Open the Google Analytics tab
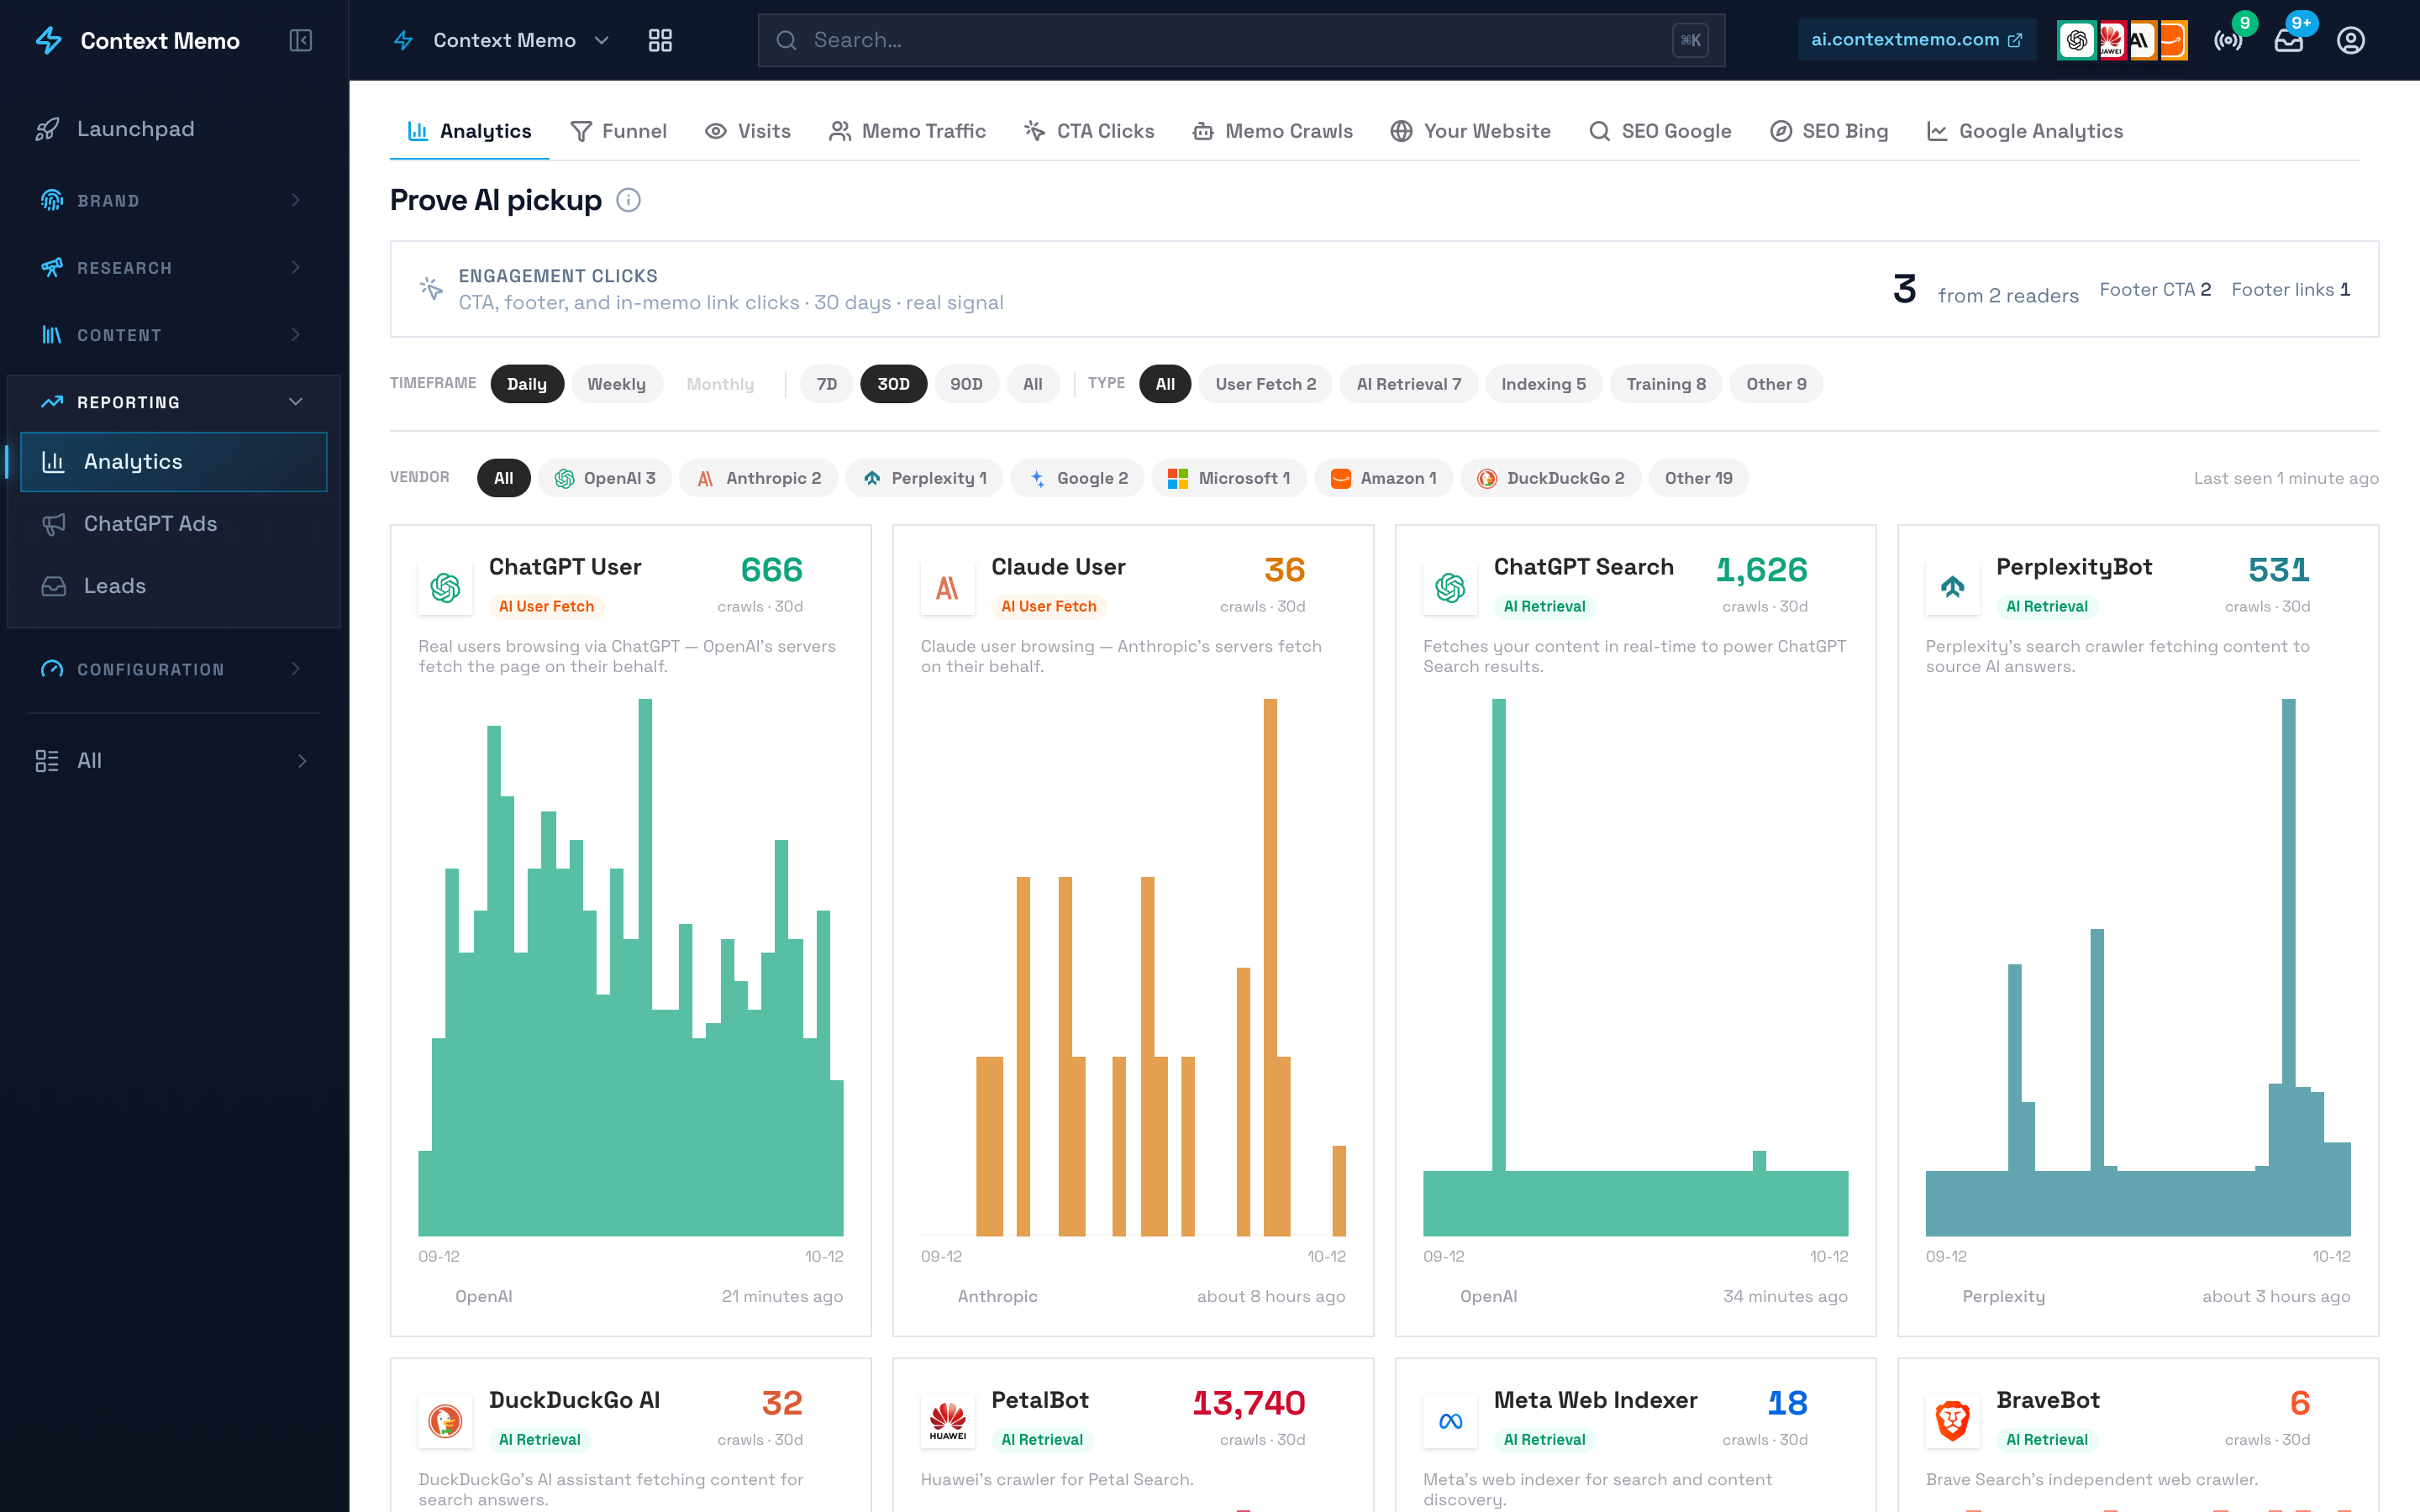This screenshot has height=1512, width=2420. coord(2024,131)
